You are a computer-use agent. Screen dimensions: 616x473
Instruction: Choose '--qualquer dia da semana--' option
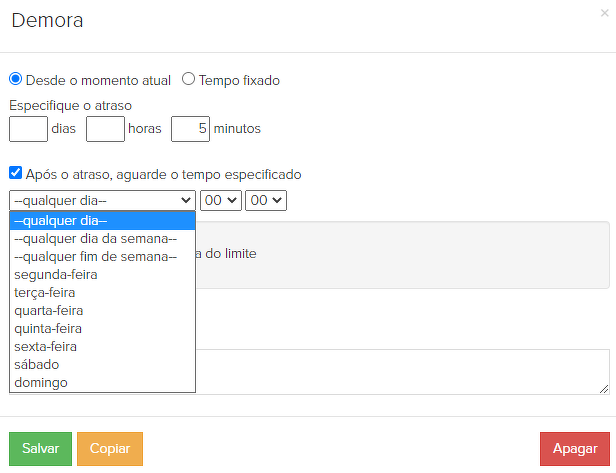pos(96,239)
